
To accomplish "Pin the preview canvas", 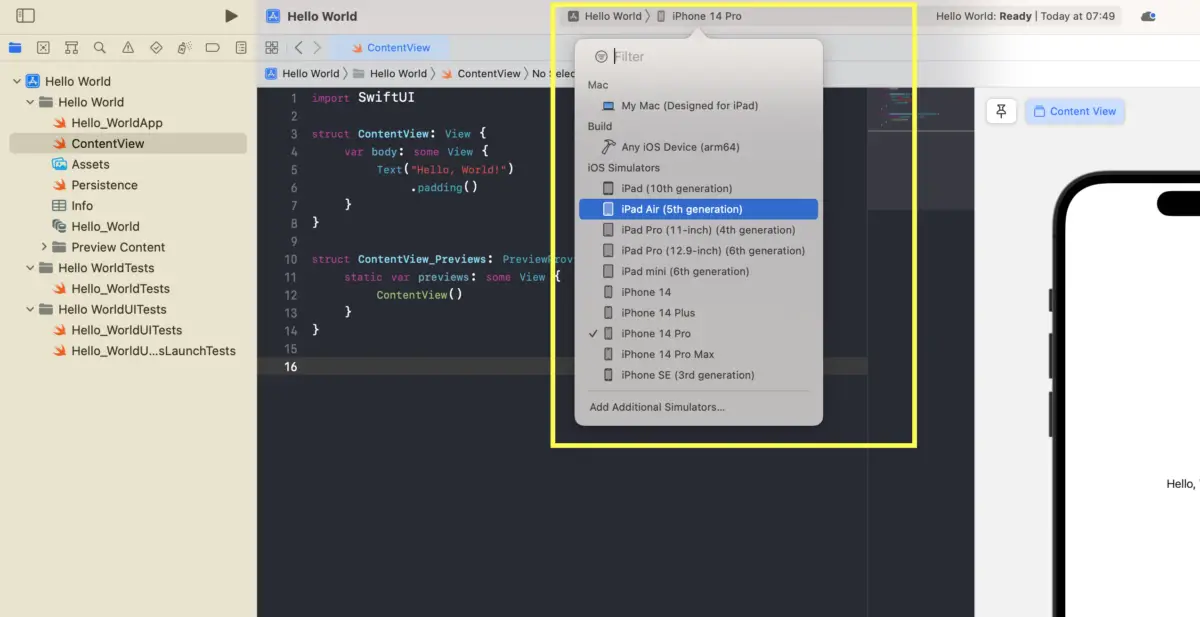I will [1001, 111].
